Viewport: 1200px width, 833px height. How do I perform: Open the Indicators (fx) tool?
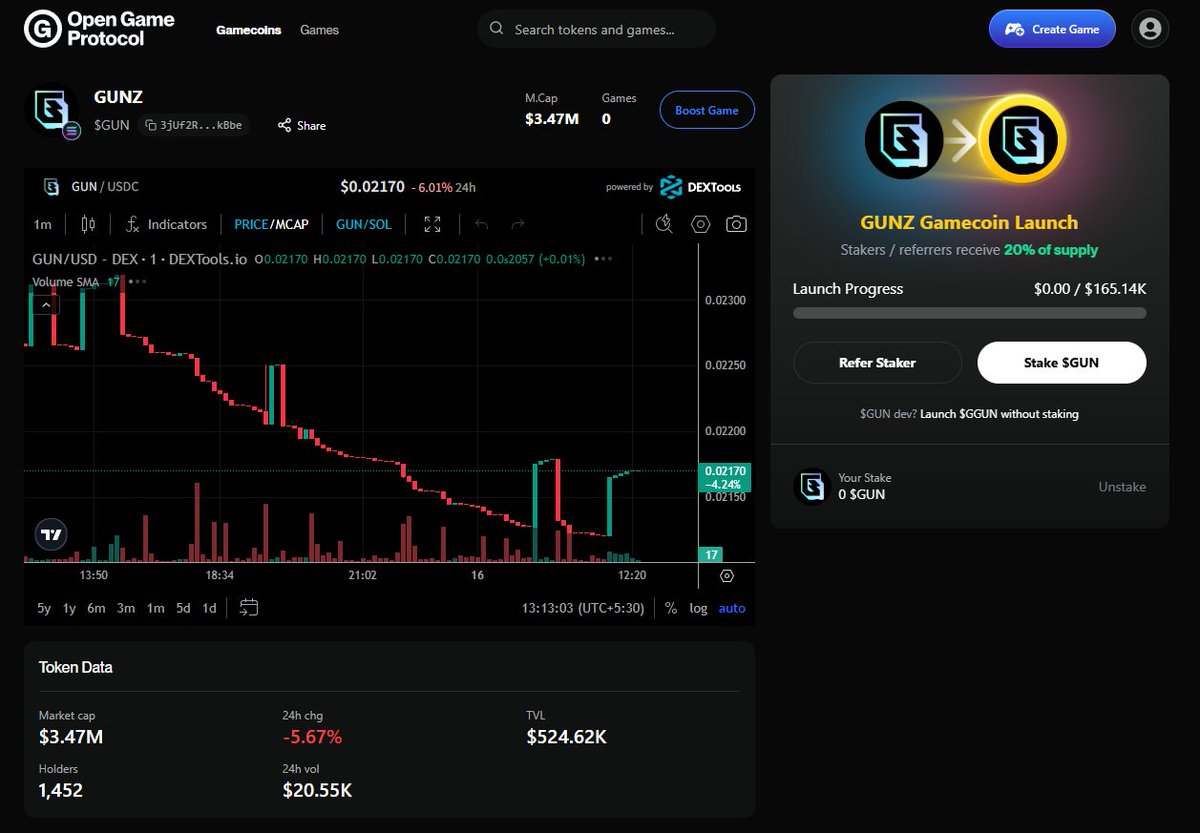coord(165,224)
